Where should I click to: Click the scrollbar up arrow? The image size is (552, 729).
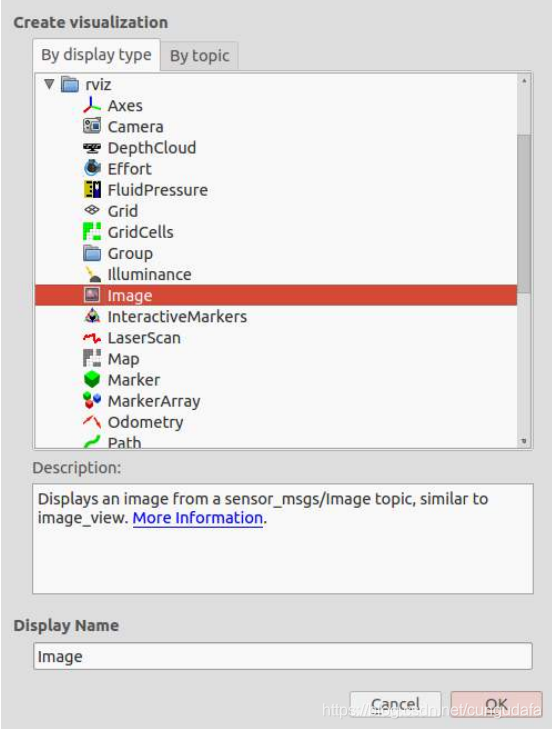(x=524, y=80)
